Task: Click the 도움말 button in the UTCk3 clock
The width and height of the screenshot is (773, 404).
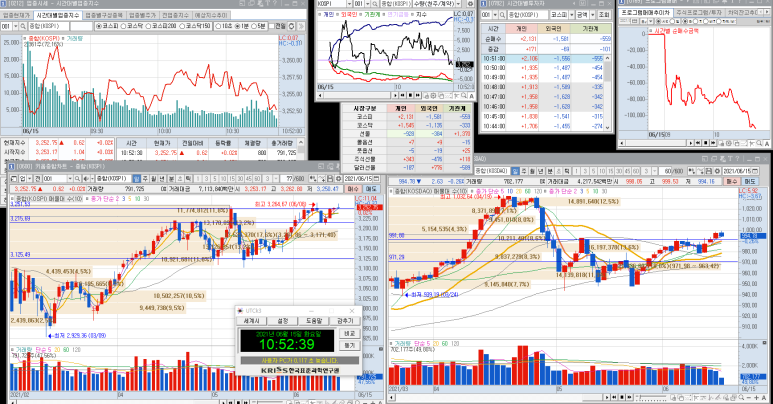Action: pos(314,321)
